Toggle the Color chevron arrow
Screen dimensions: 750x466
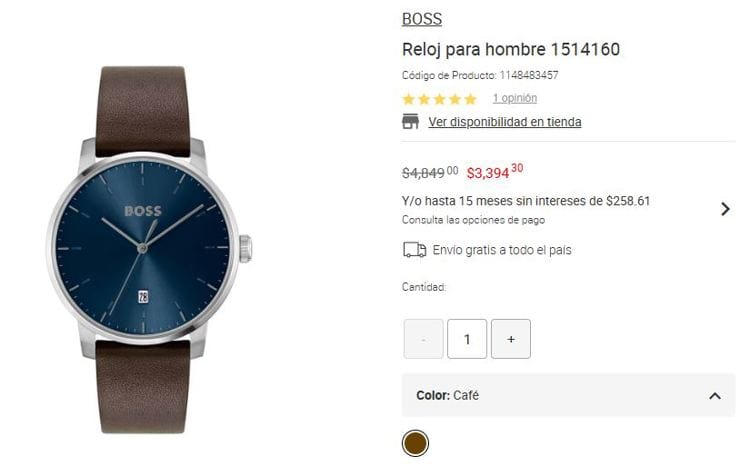click(x=715, y=396)
